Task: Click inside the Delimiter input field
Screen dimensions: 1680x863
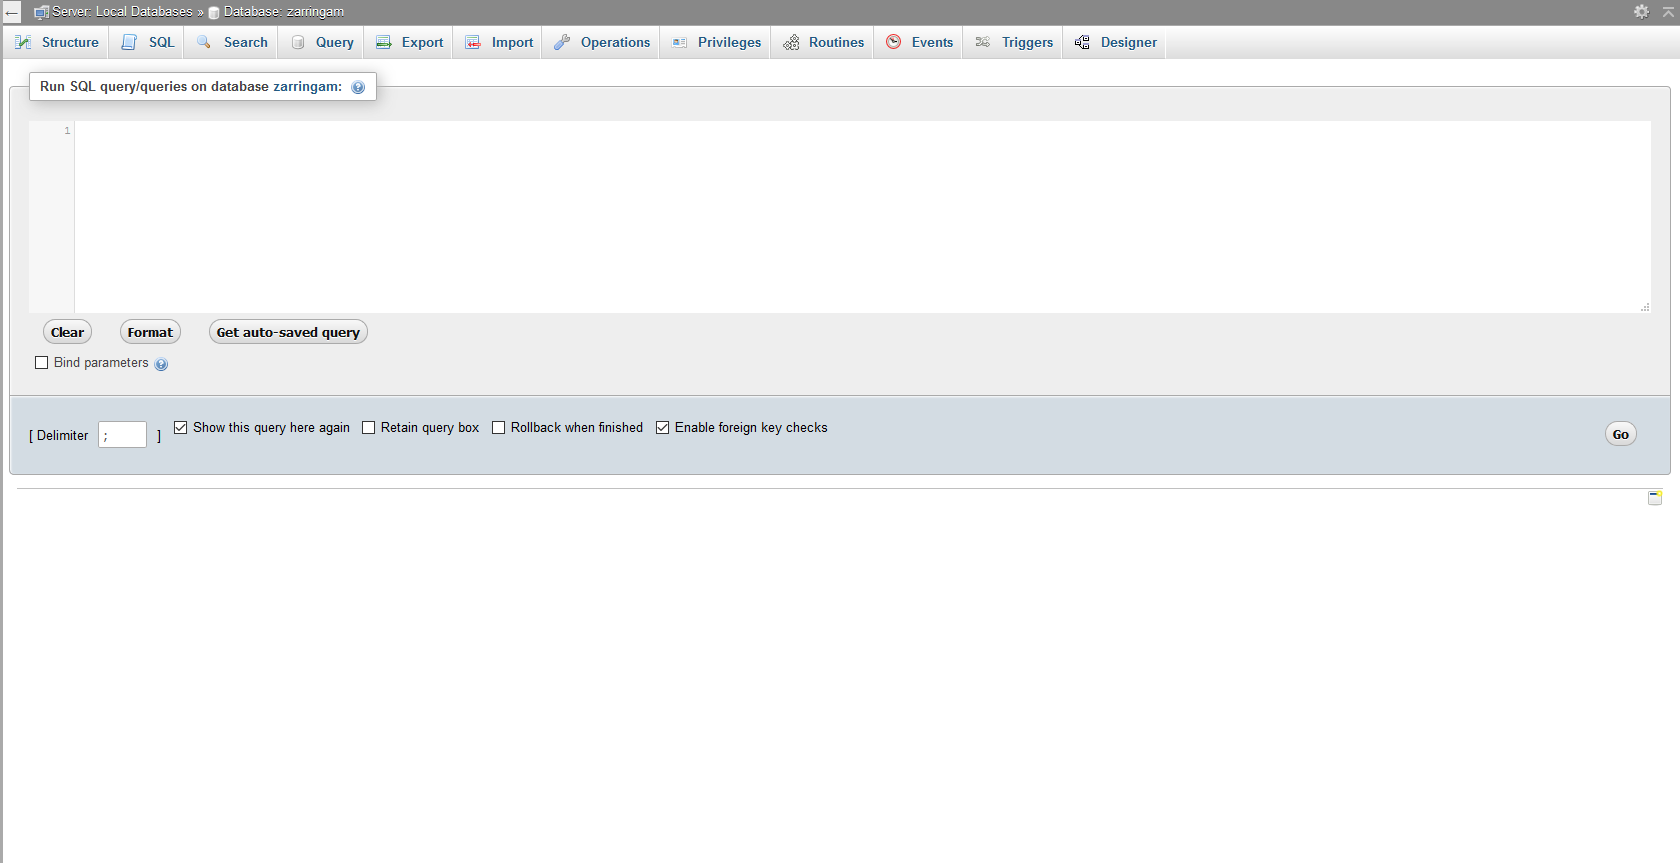Action: pos(122,434)
